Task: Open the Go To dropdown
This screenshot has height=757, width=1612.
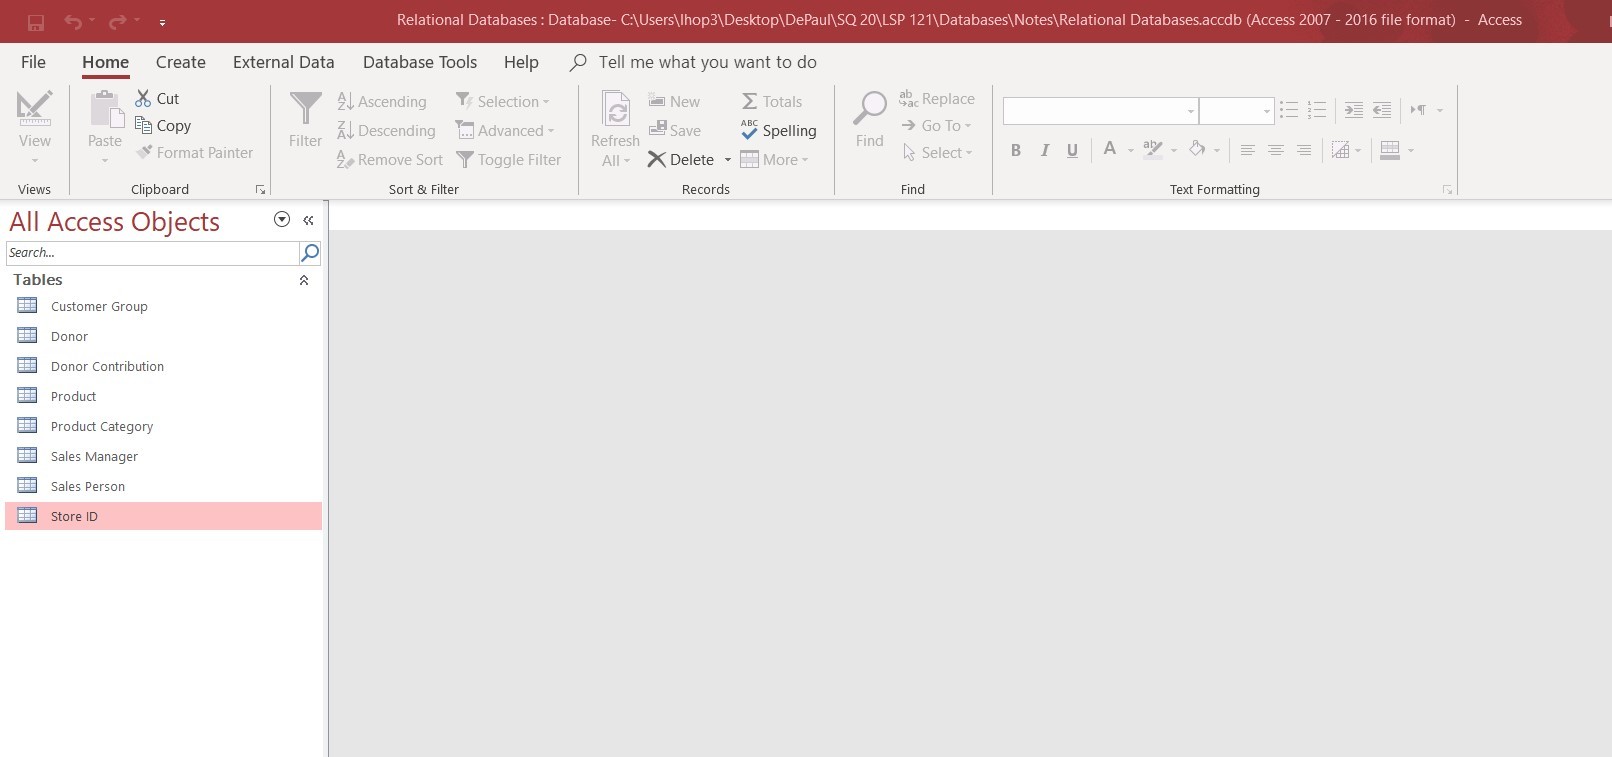Action: click(936, 125)
